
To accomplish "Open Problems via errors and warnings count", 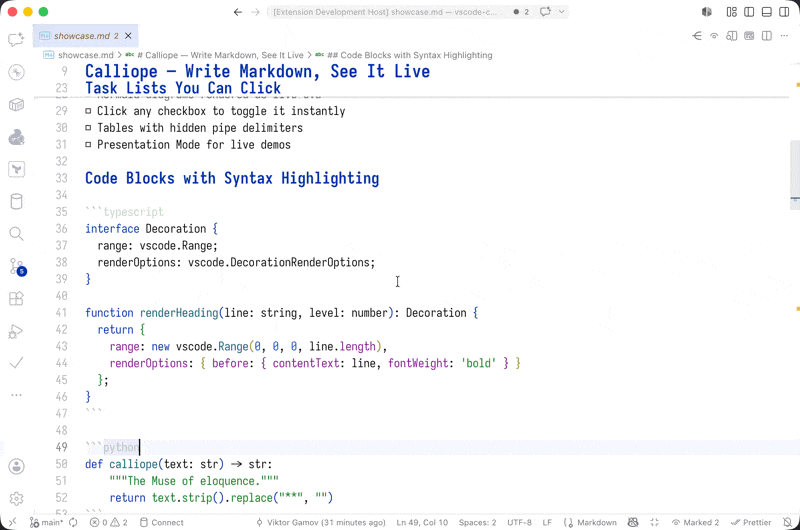I will [x=109, y=522].
